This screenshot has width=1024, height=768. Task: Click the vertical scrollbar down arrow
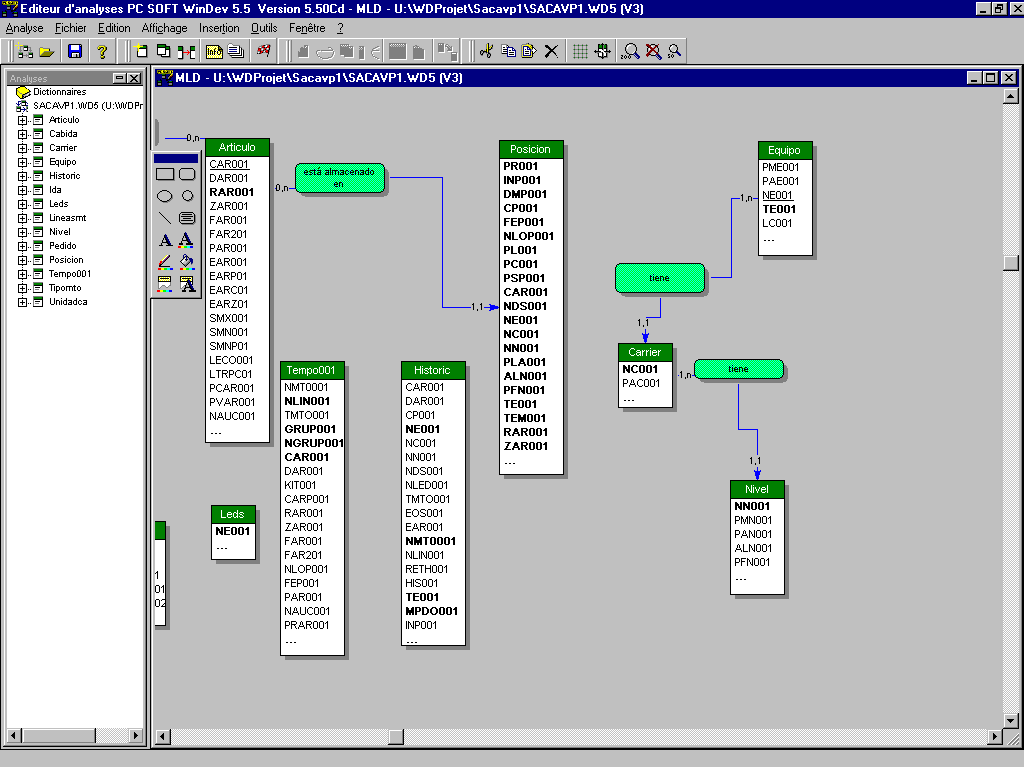click(1010, 721)
